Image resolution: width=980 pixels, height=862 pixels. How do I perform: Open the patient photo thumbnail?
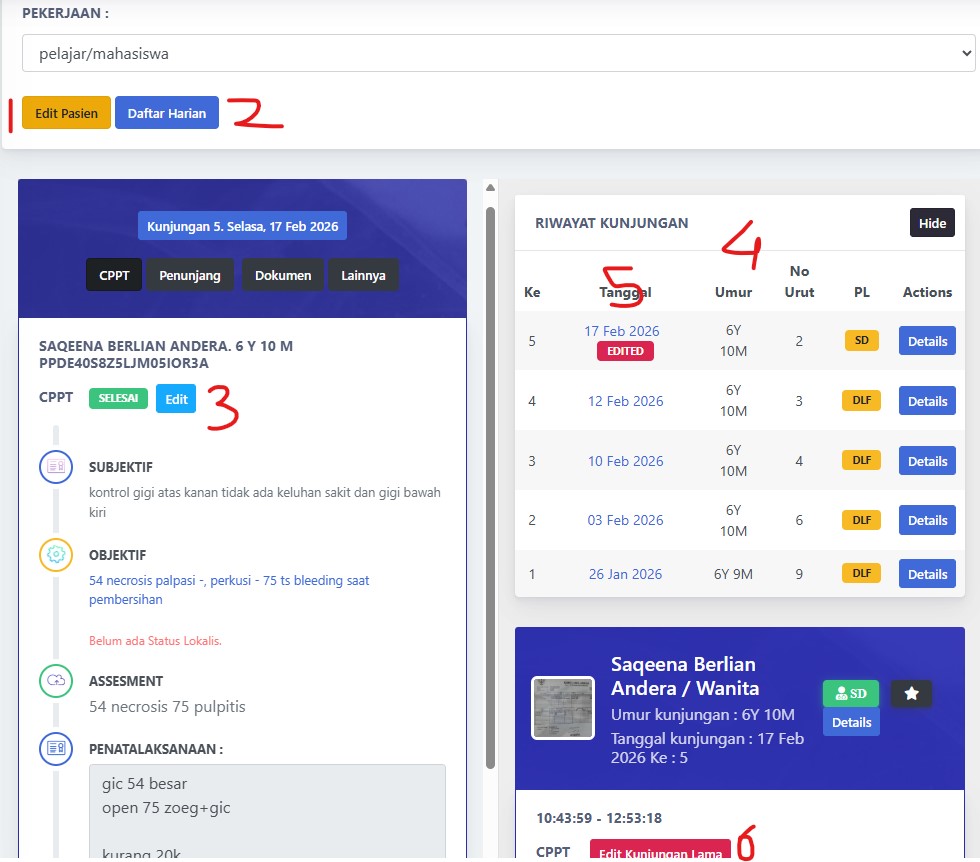coord(563,708)
